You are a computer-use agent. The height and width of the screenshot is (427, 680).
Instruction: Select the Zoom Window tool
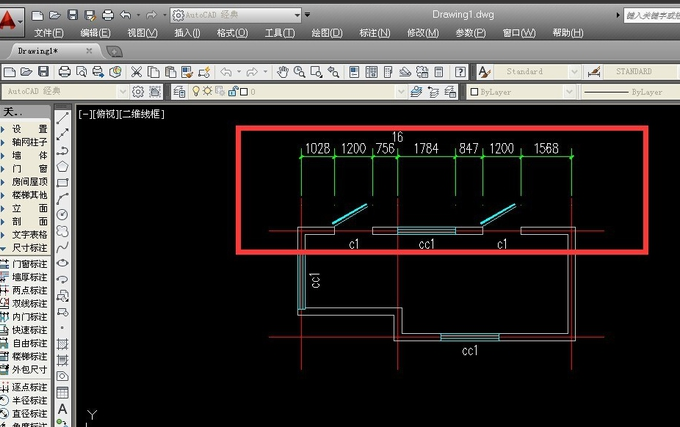pos(316,72)
